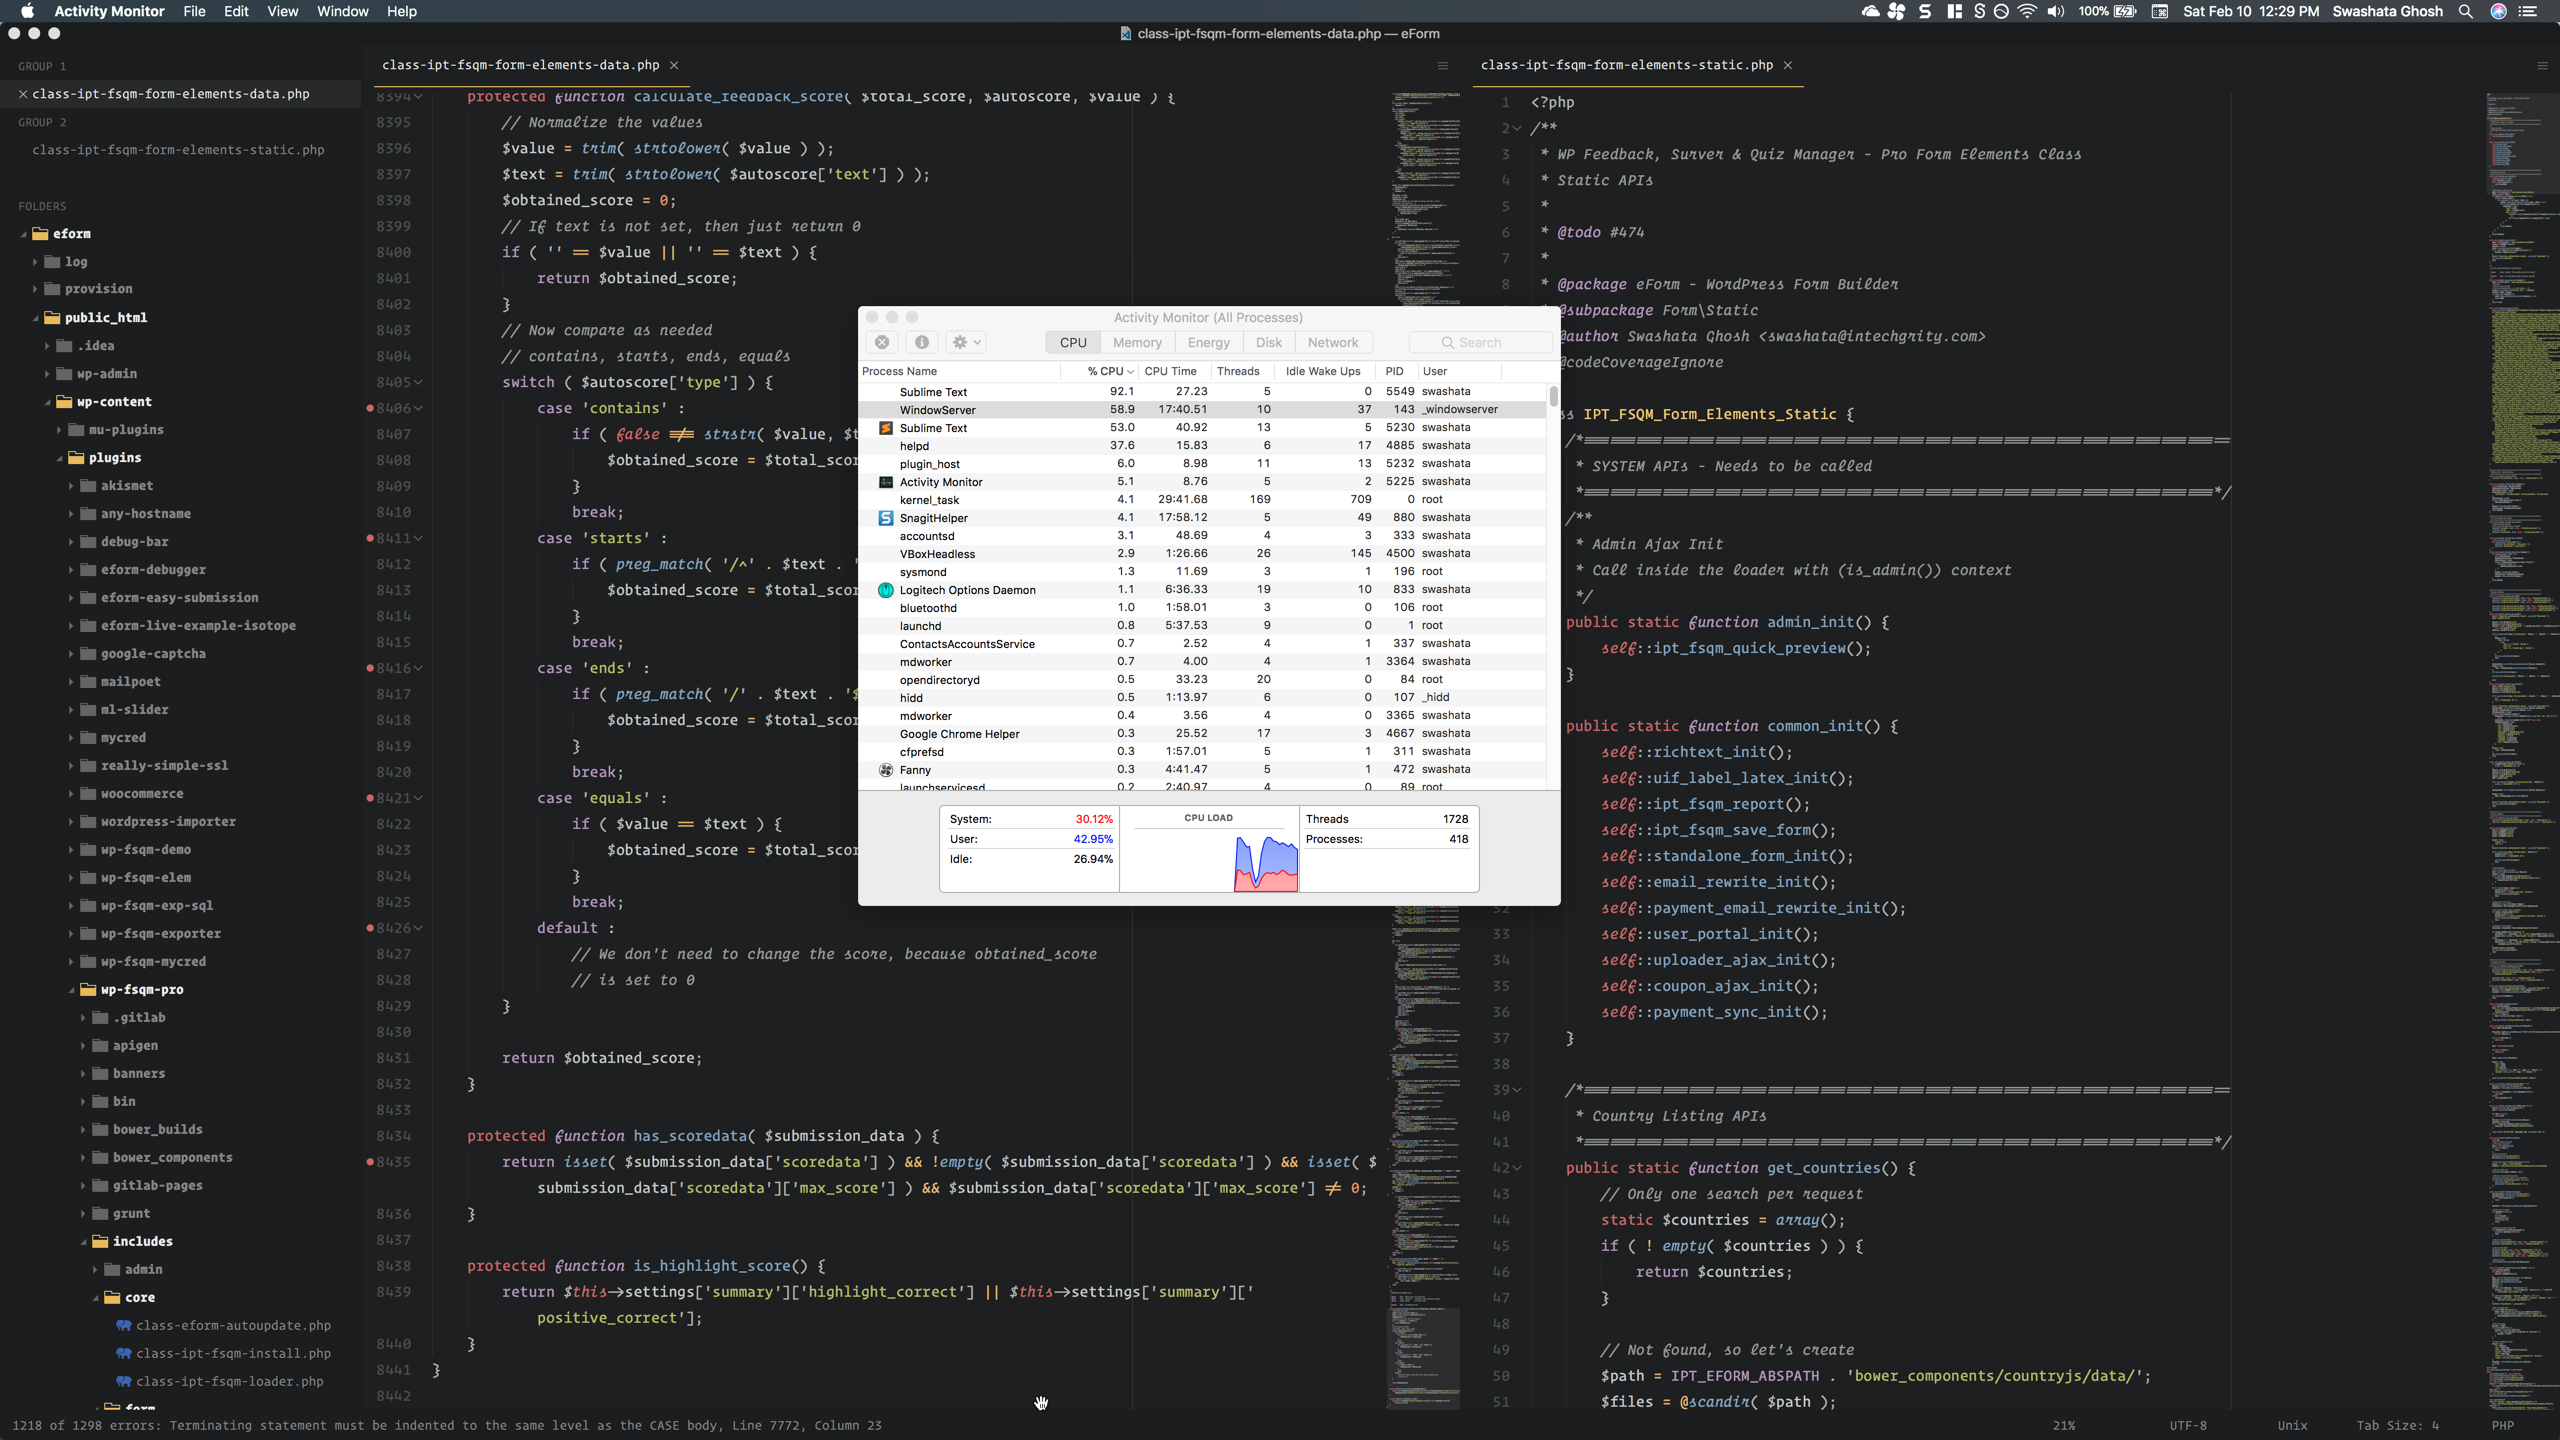Sort processes by the % CPU column
The image size is (2560, 1440).
click(x=1104, y=370)
